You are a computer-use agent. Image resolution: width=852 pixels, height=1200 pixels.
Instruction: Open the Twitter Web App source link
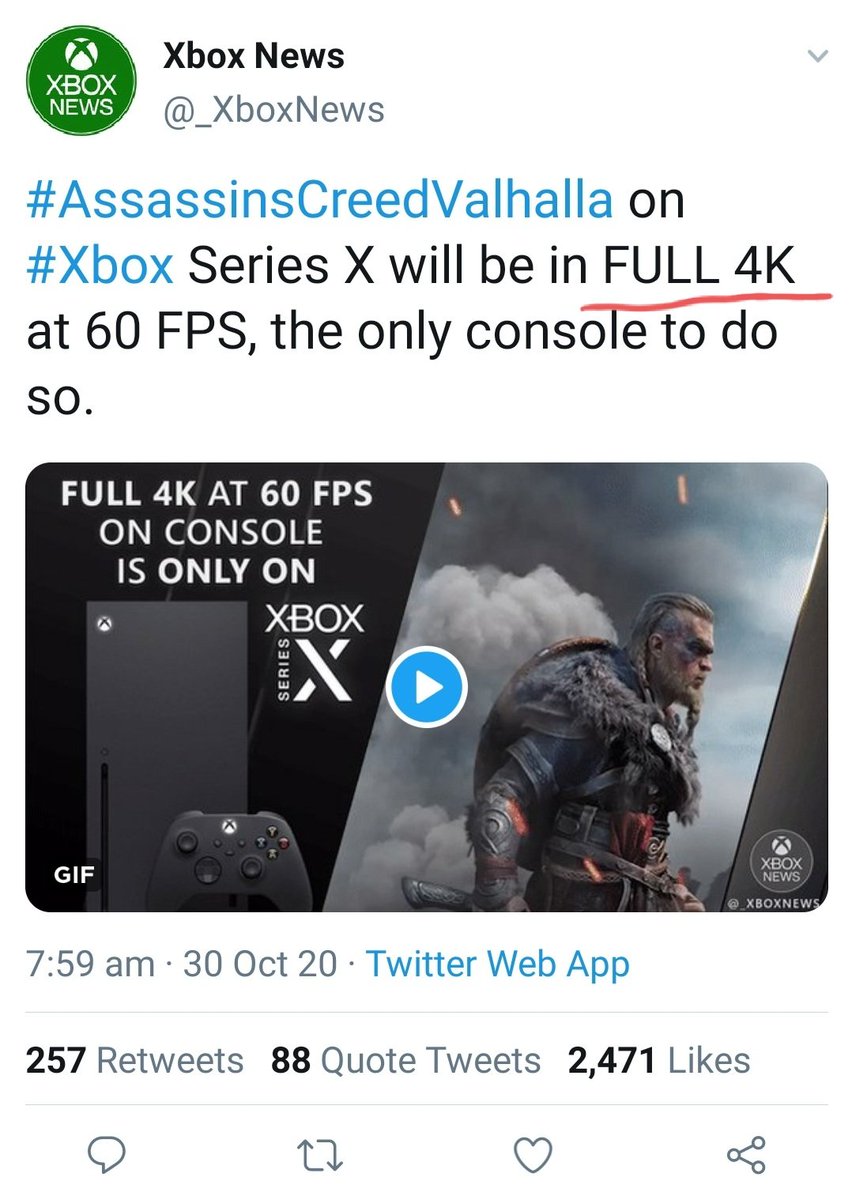point(498,965)
